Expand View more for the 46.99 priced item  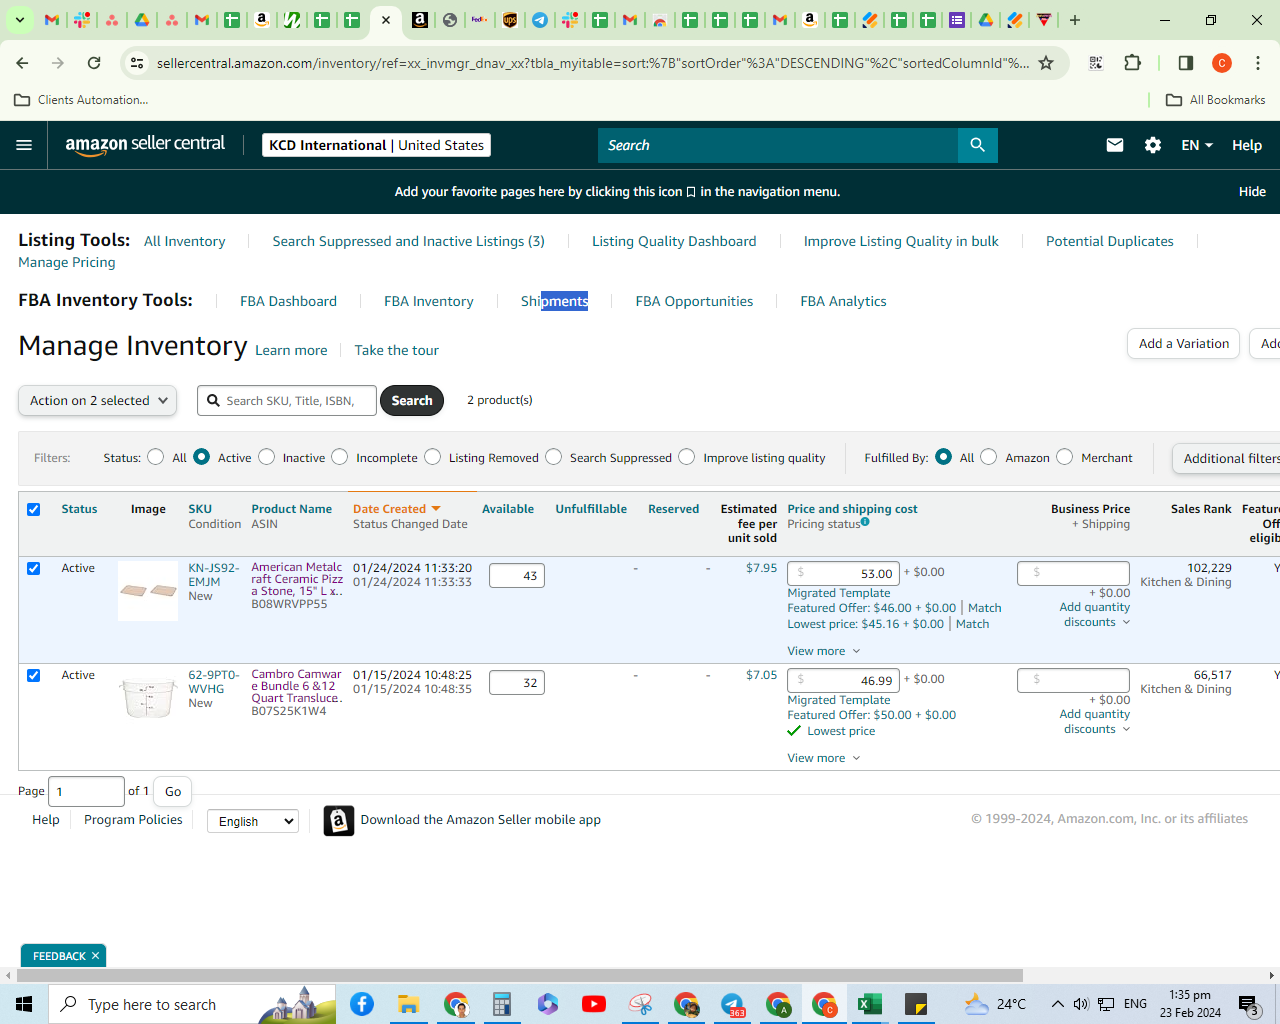coord(823,758)
